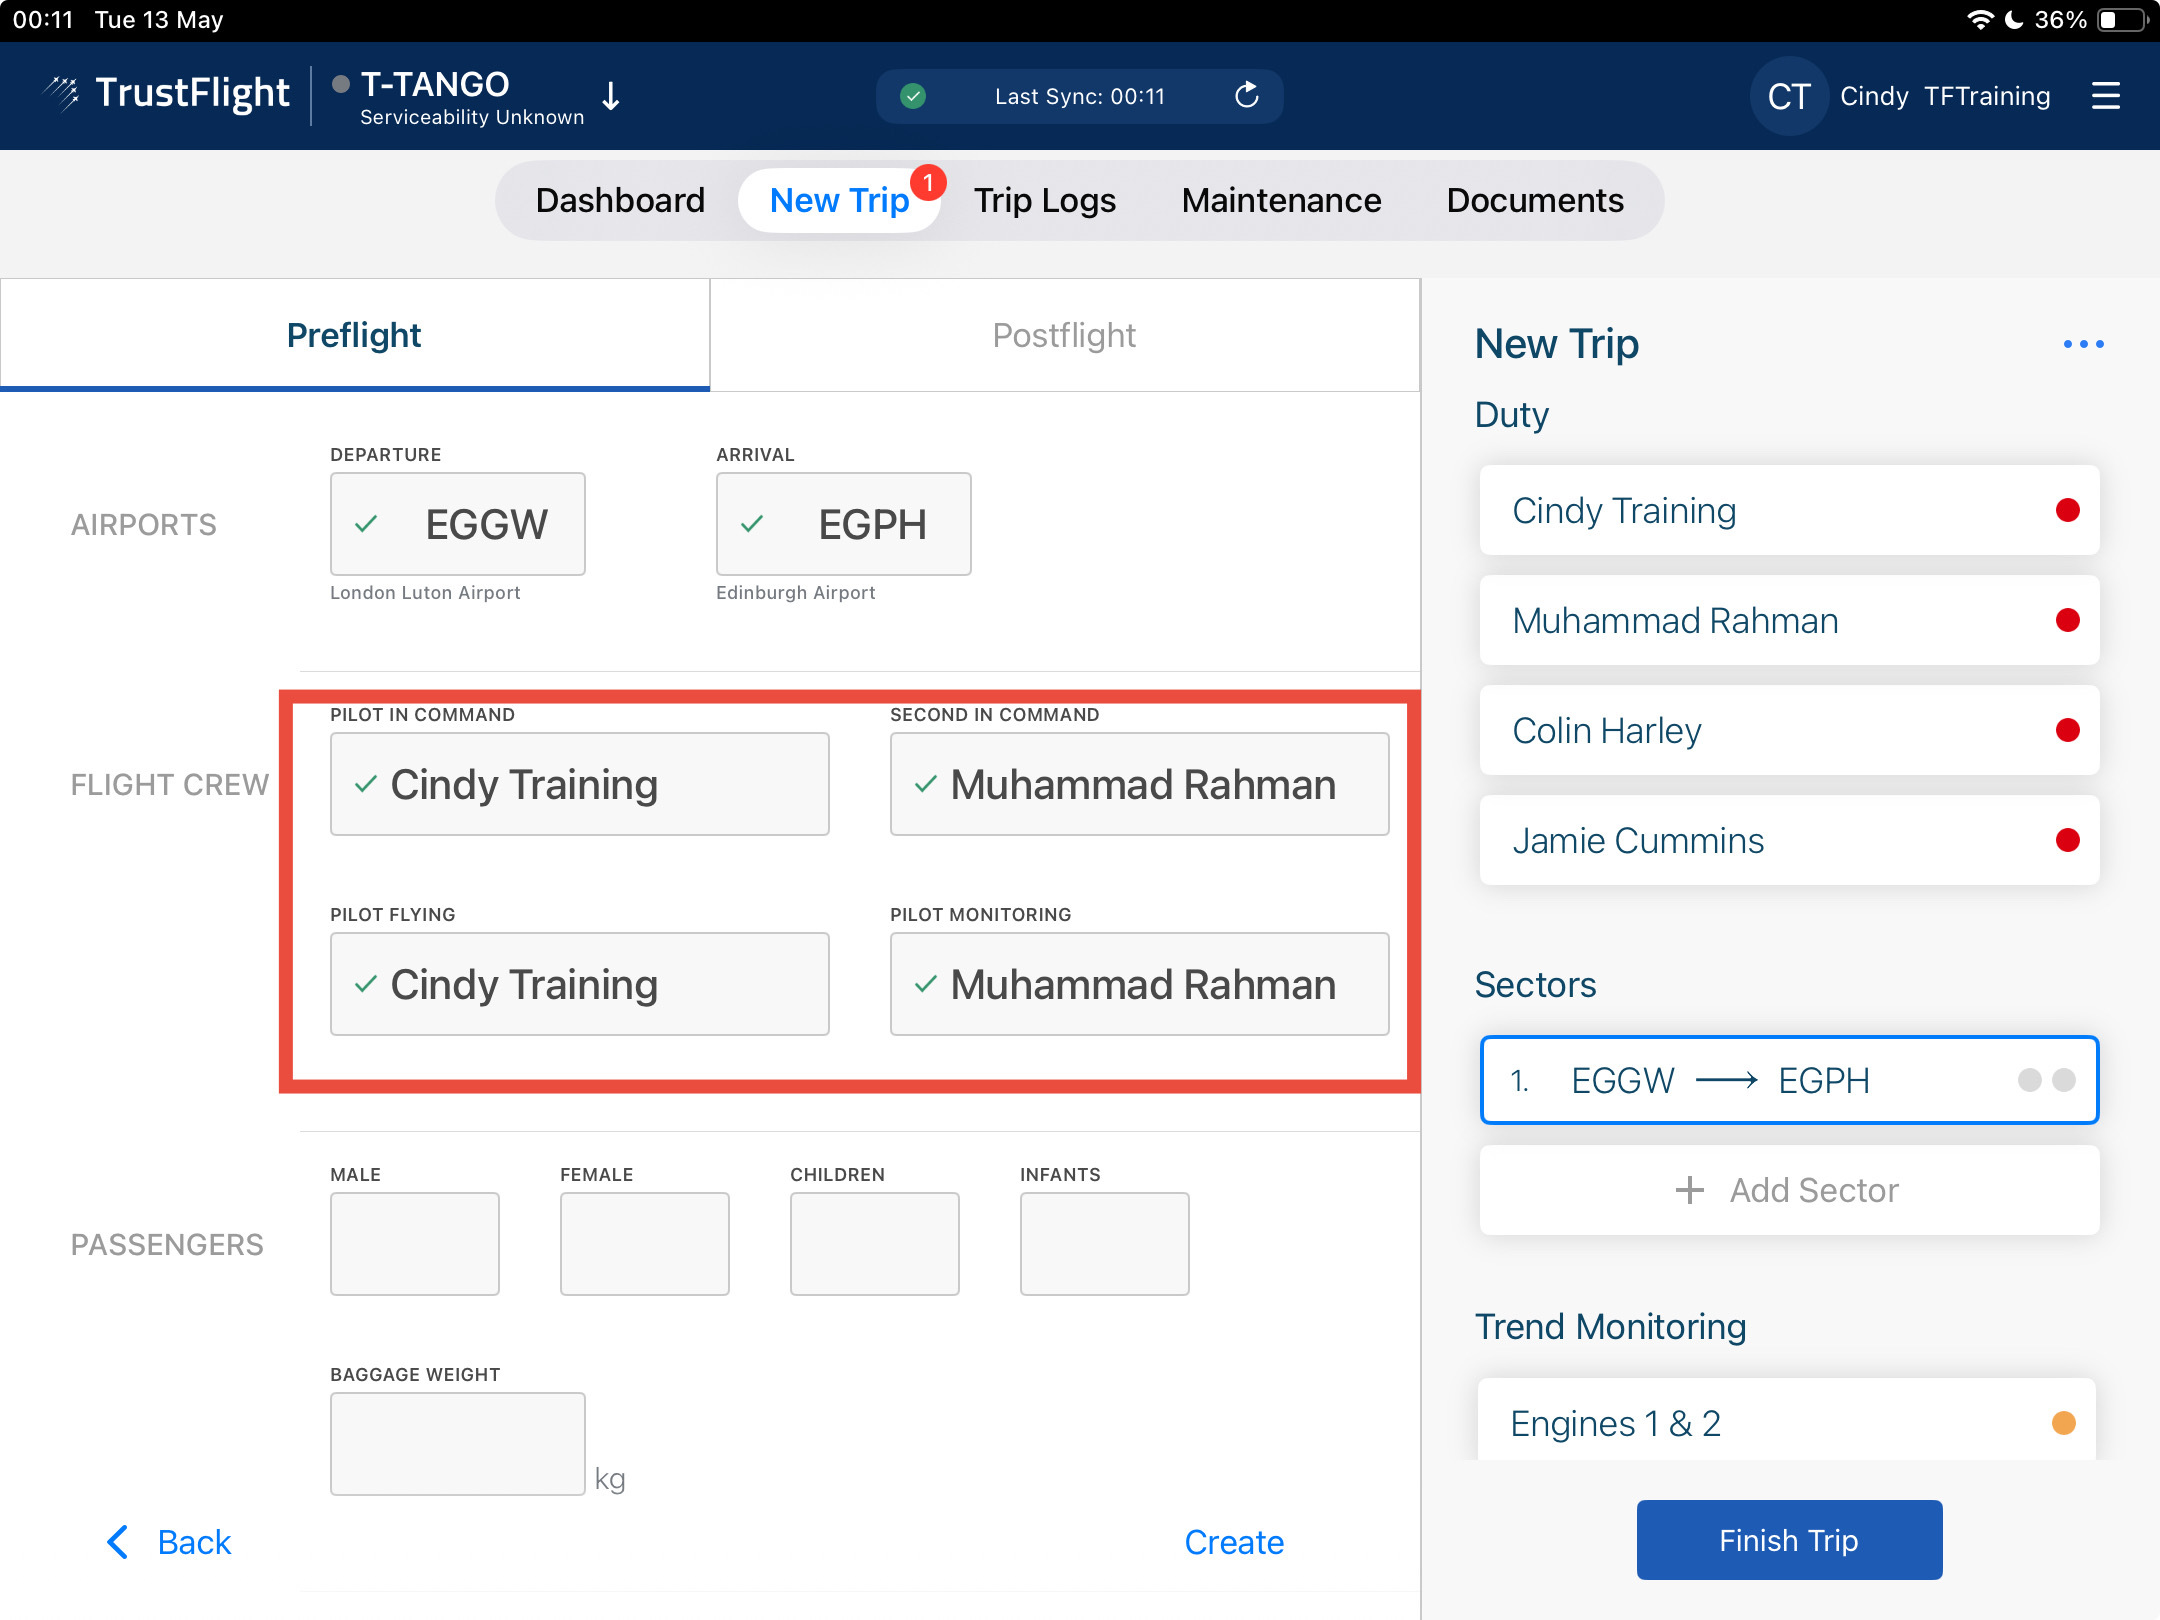This screenshot has width=2160, height=1620.
Task: Tap the New Trip notification badge
Action: point(928,183)
